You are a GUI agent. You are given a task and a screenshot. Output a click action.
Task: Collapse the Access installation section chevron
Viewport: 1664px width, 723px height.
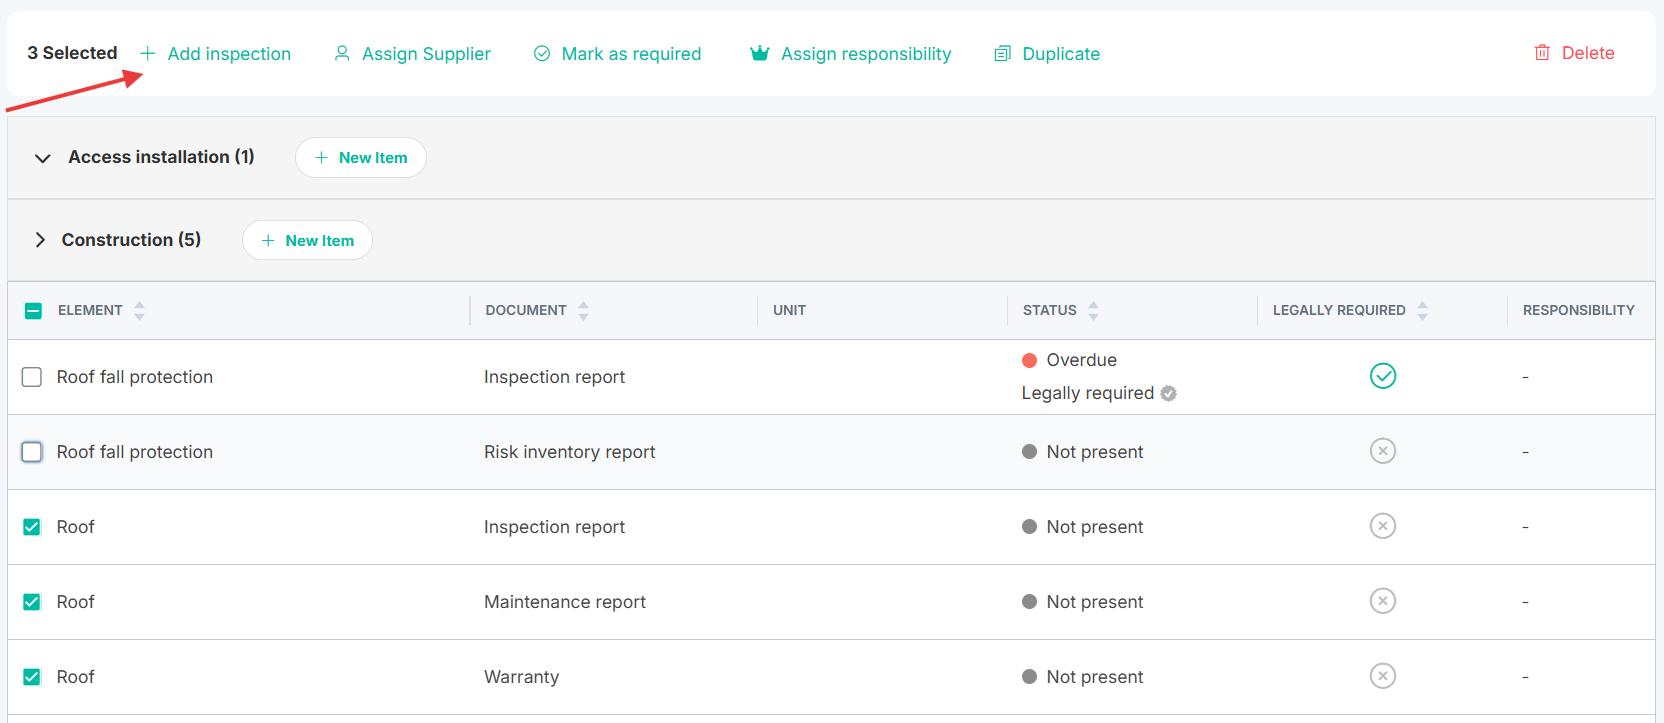point(42,158)
